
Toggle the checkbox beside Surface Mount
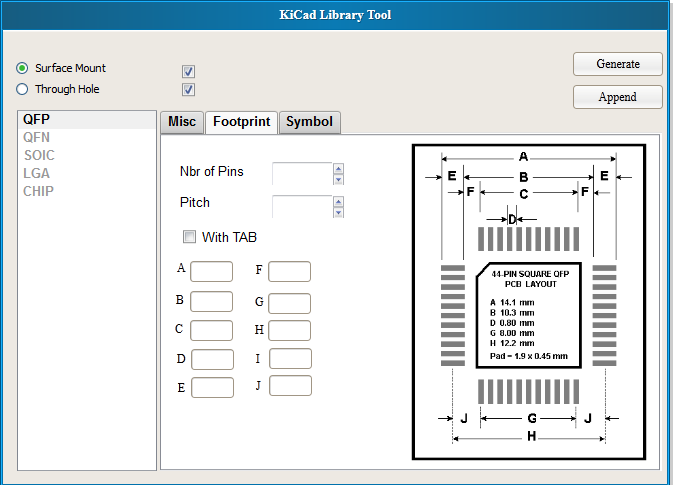[188, 71]
